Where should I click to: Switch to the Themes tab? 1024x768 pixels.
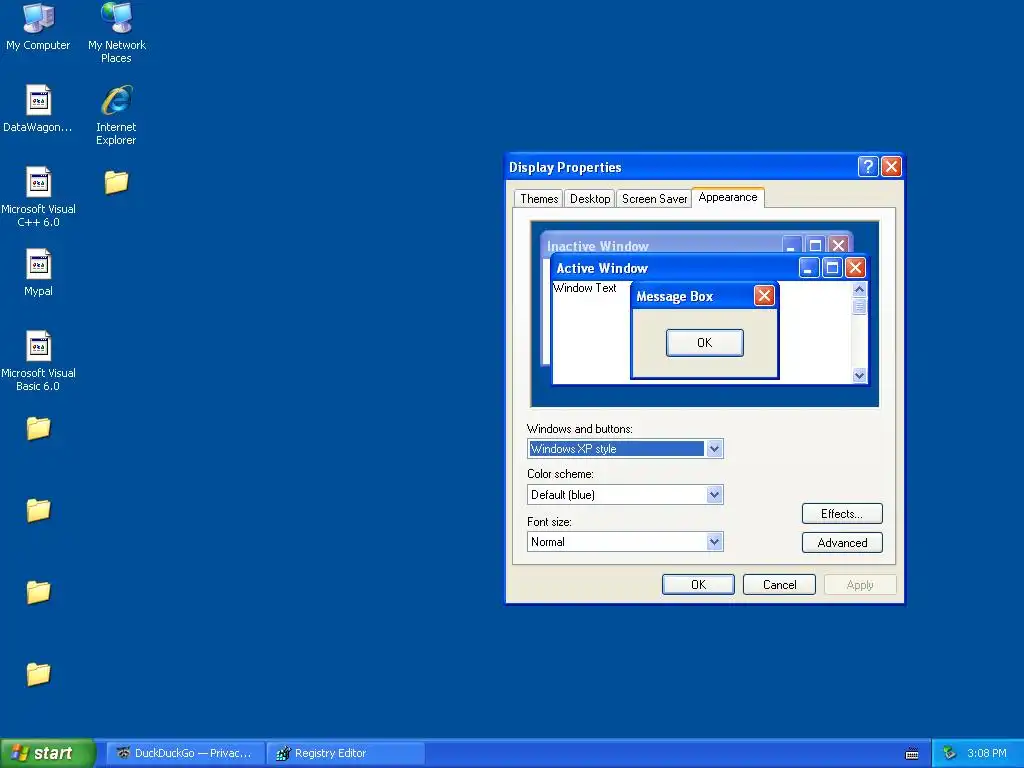(539, 199)
